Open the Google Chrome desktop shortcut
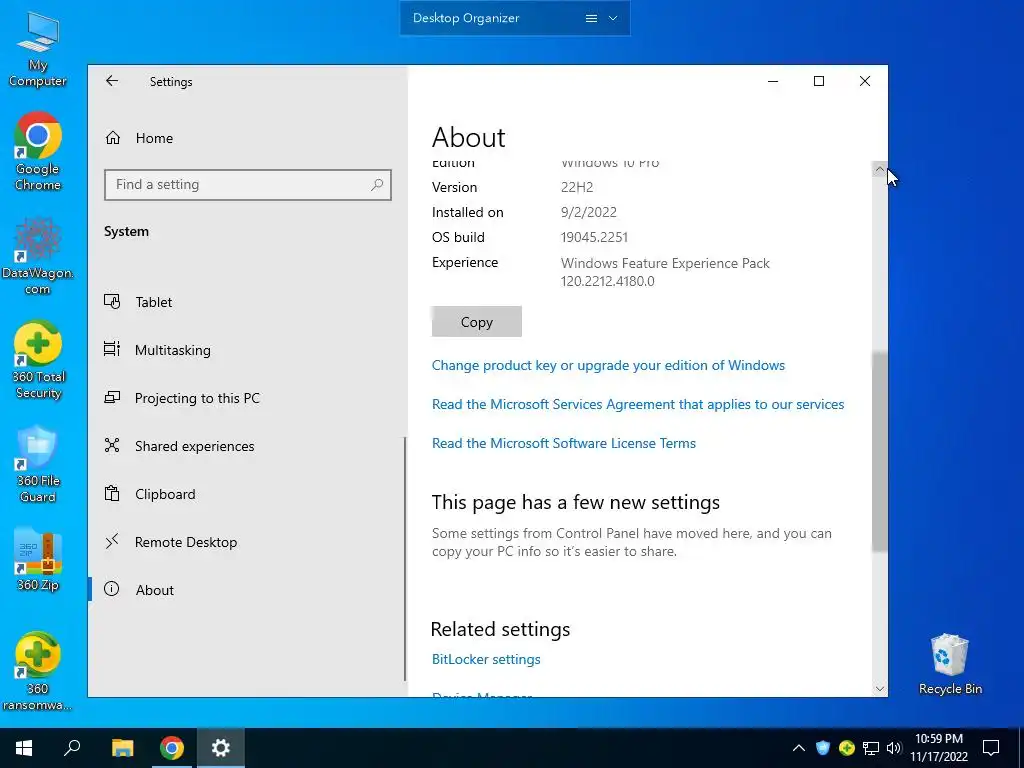This screenshot has height=768, width=1024. point(37,152)
